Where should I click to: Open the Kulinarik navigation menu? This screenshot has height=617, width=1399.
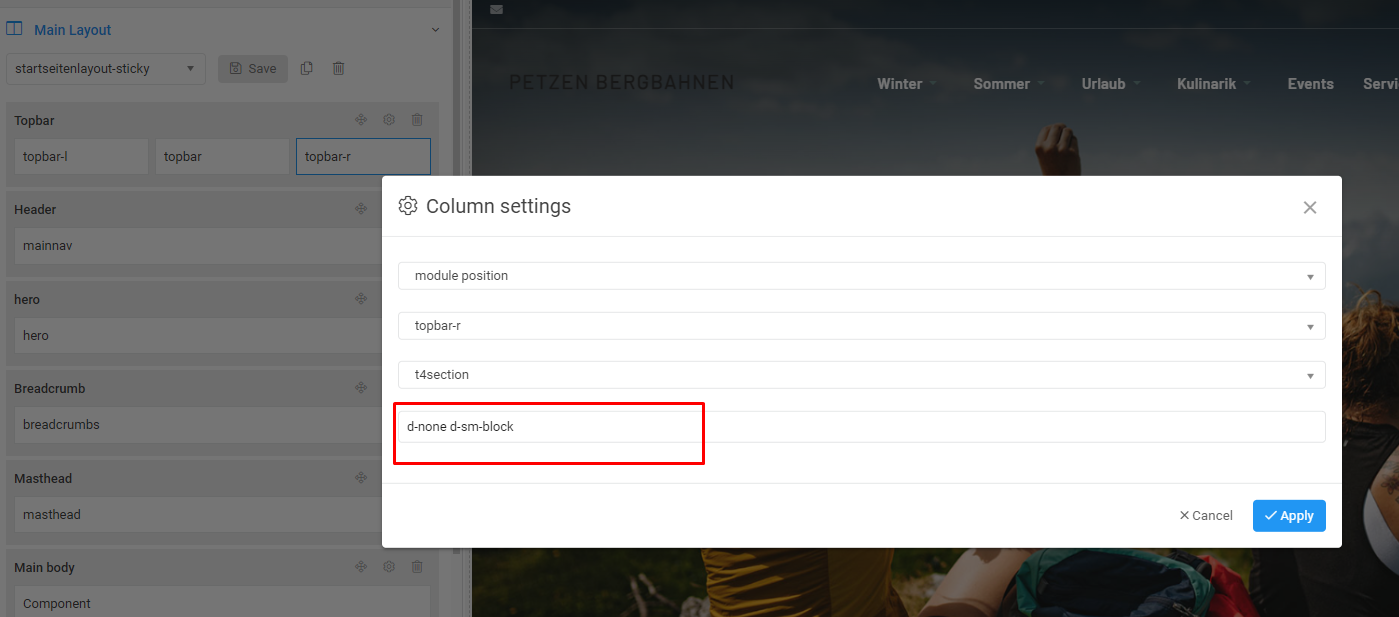click(x=1213, y=84)
